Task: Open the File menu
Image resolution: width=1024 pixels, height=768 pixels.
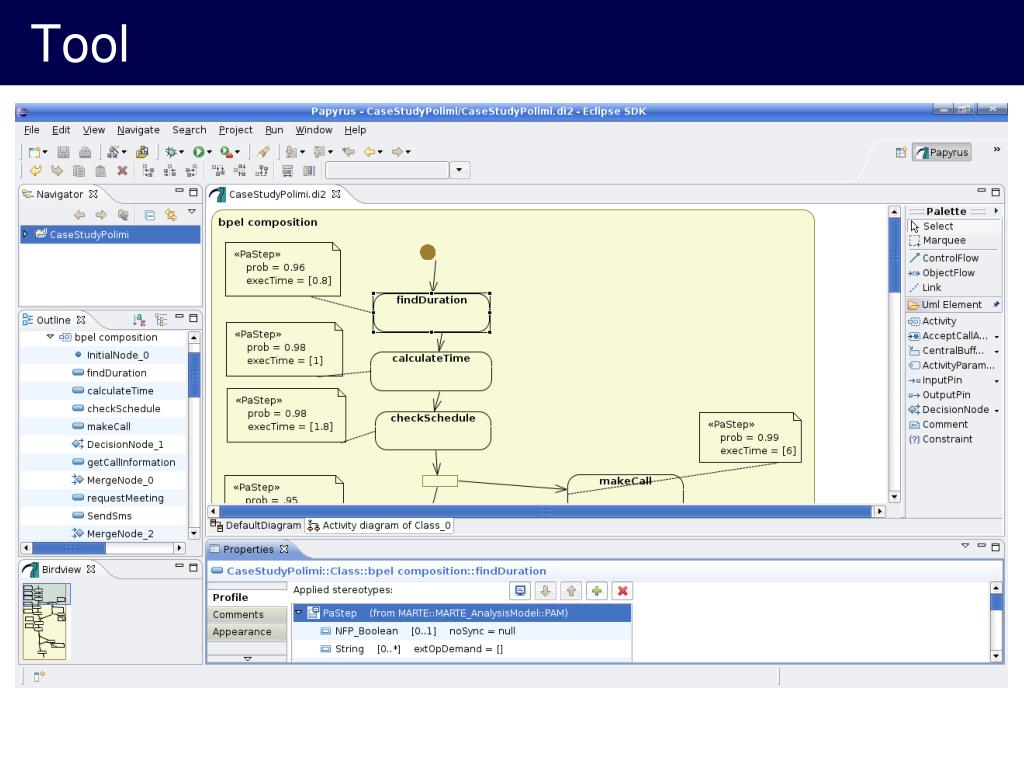Action: click(x=31, y=130)
